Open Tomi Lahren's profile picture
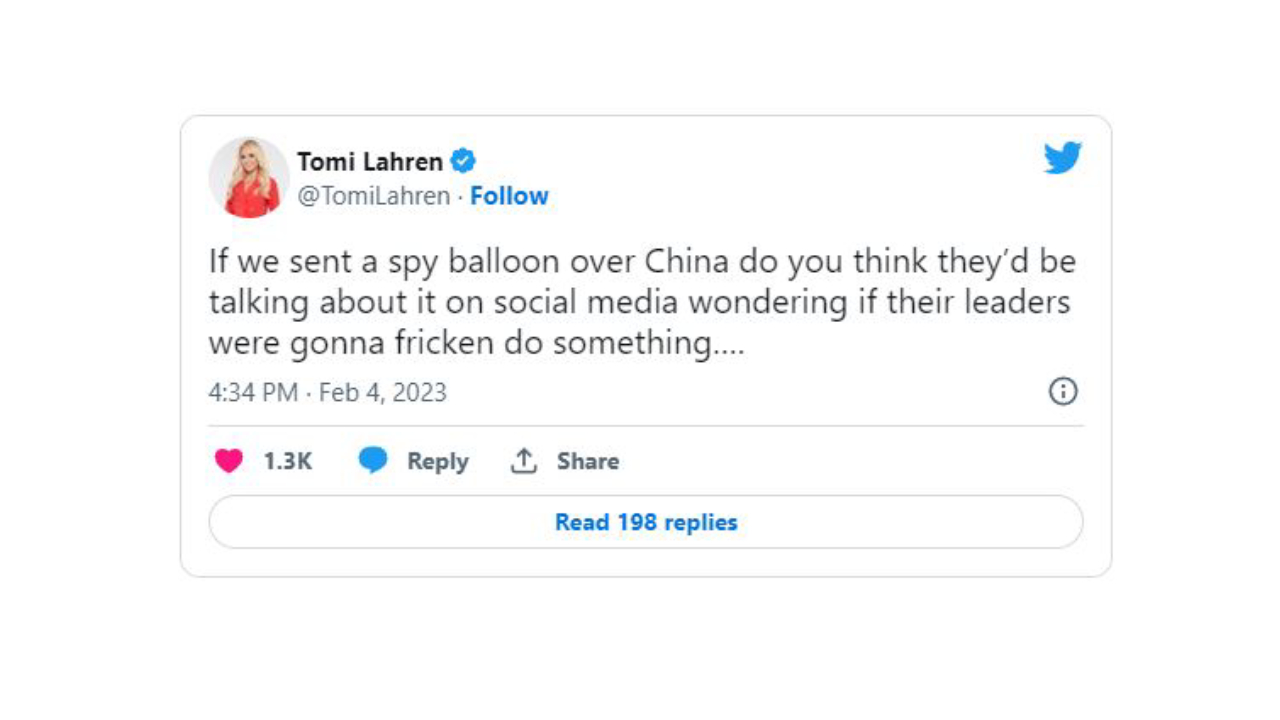Image resolution: width=1280 pixels, height=720 pixels. coord(249,177)
